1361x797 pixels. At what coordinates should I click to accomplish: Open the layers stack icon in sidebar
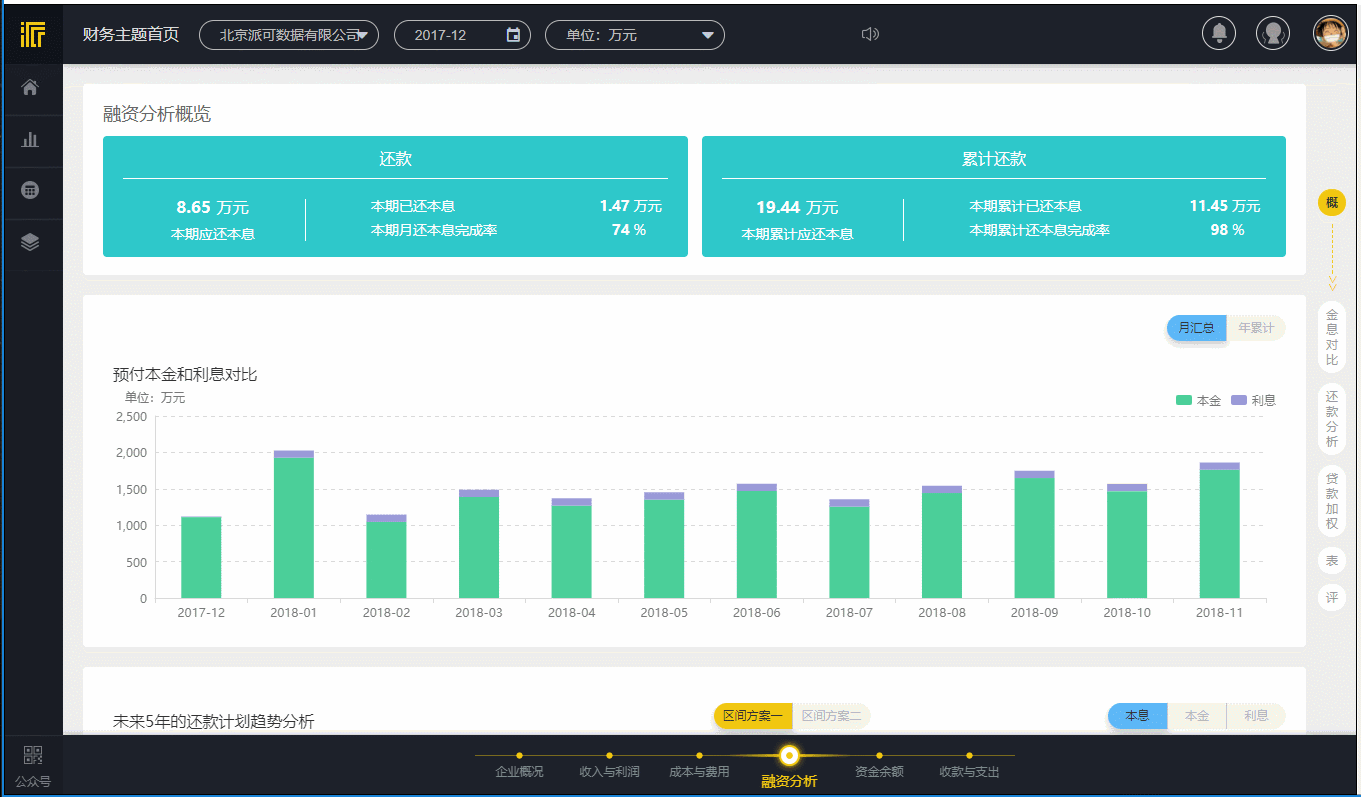point(30,242)
